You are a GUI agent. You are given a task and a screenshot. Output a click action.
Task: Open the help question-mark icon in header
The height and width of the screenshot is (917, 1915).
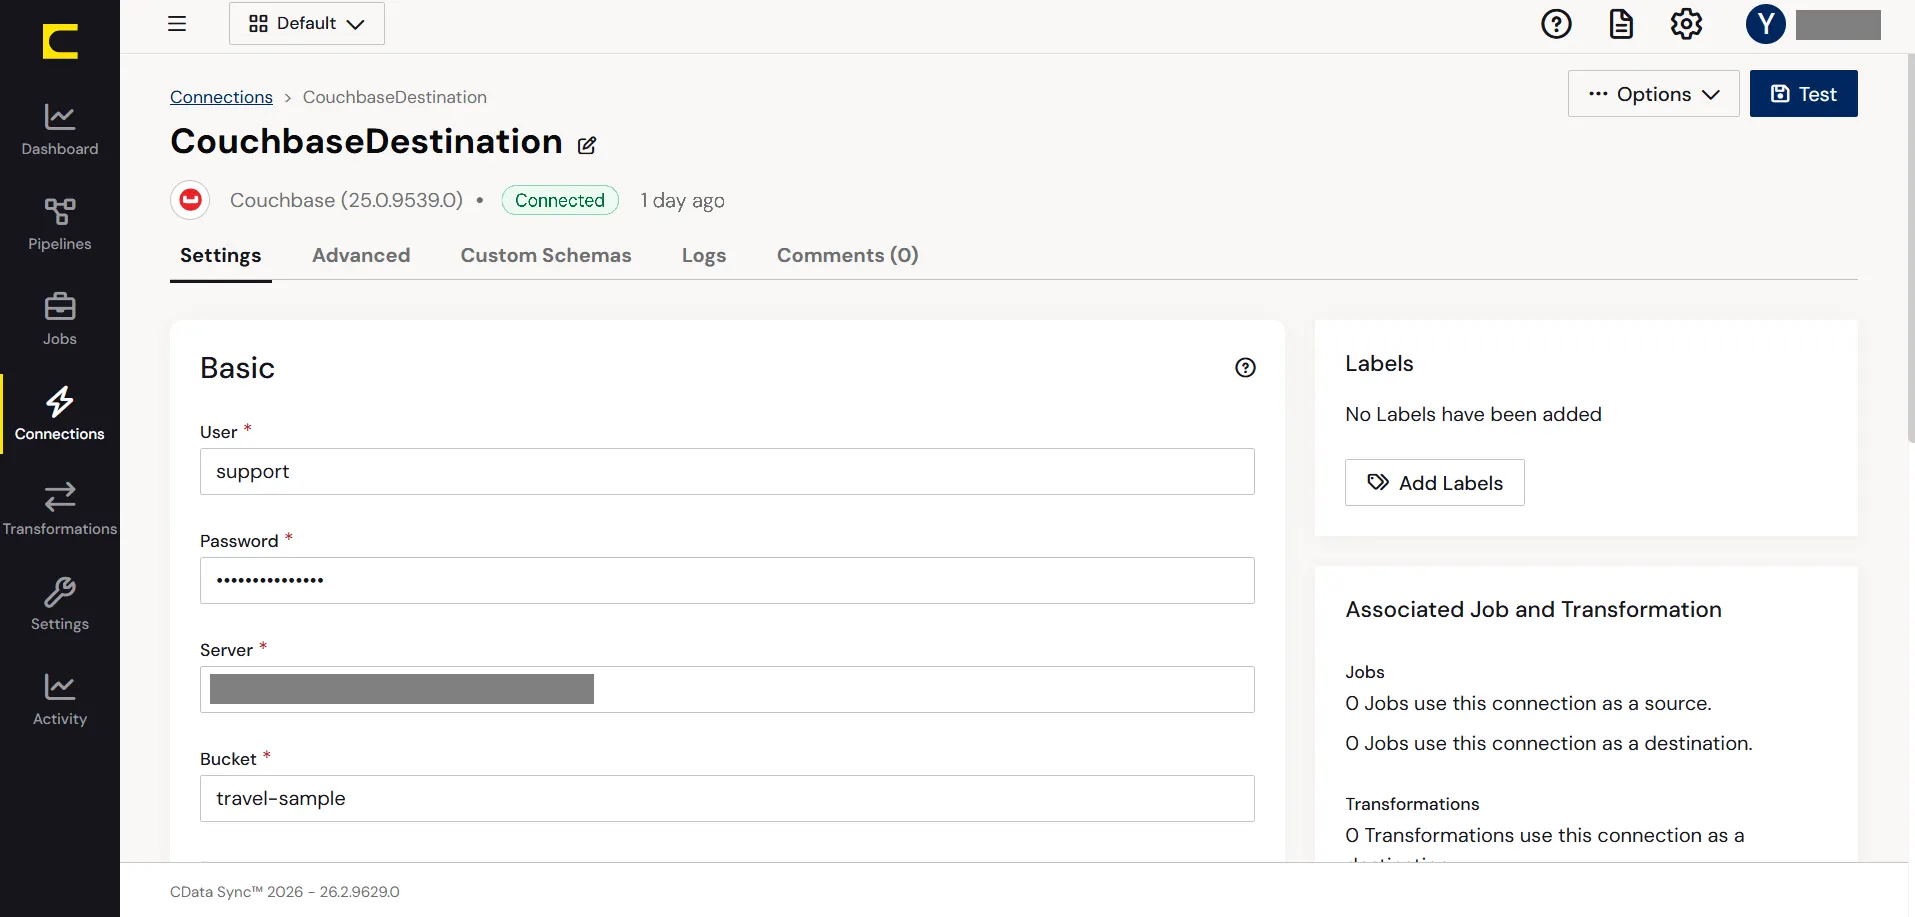[1556, 24]
